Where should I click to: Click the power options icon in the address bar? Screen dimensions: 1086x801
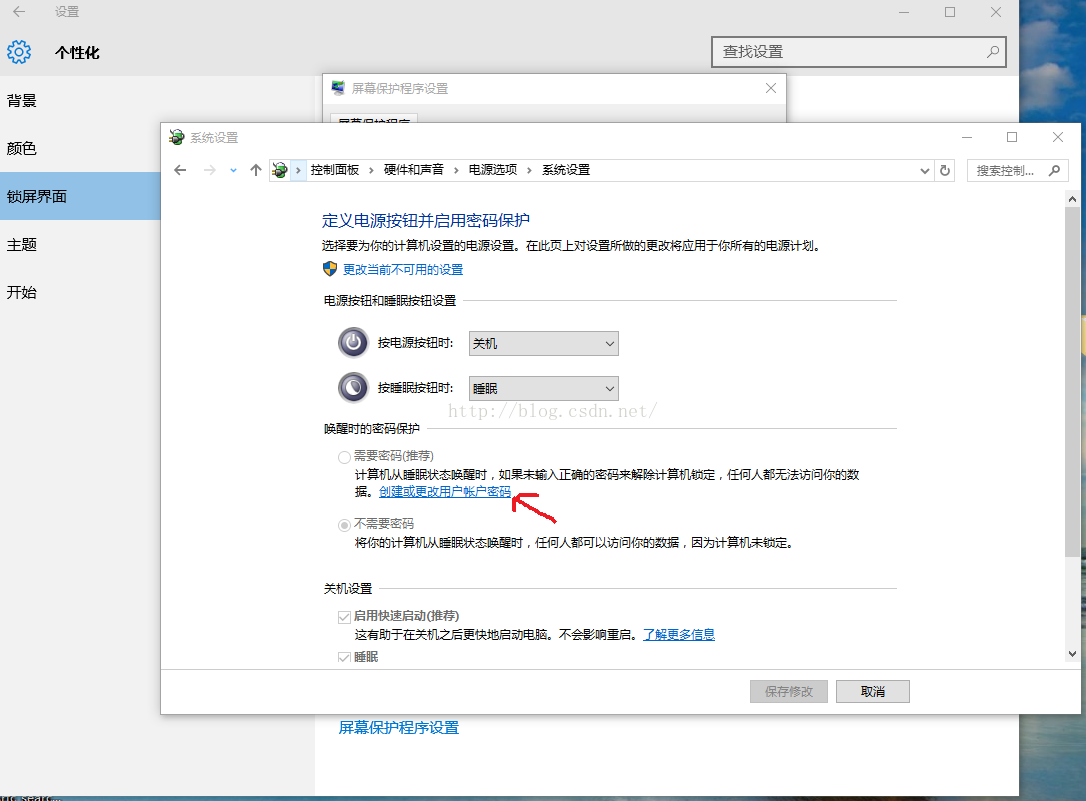(x=280, y=170)
